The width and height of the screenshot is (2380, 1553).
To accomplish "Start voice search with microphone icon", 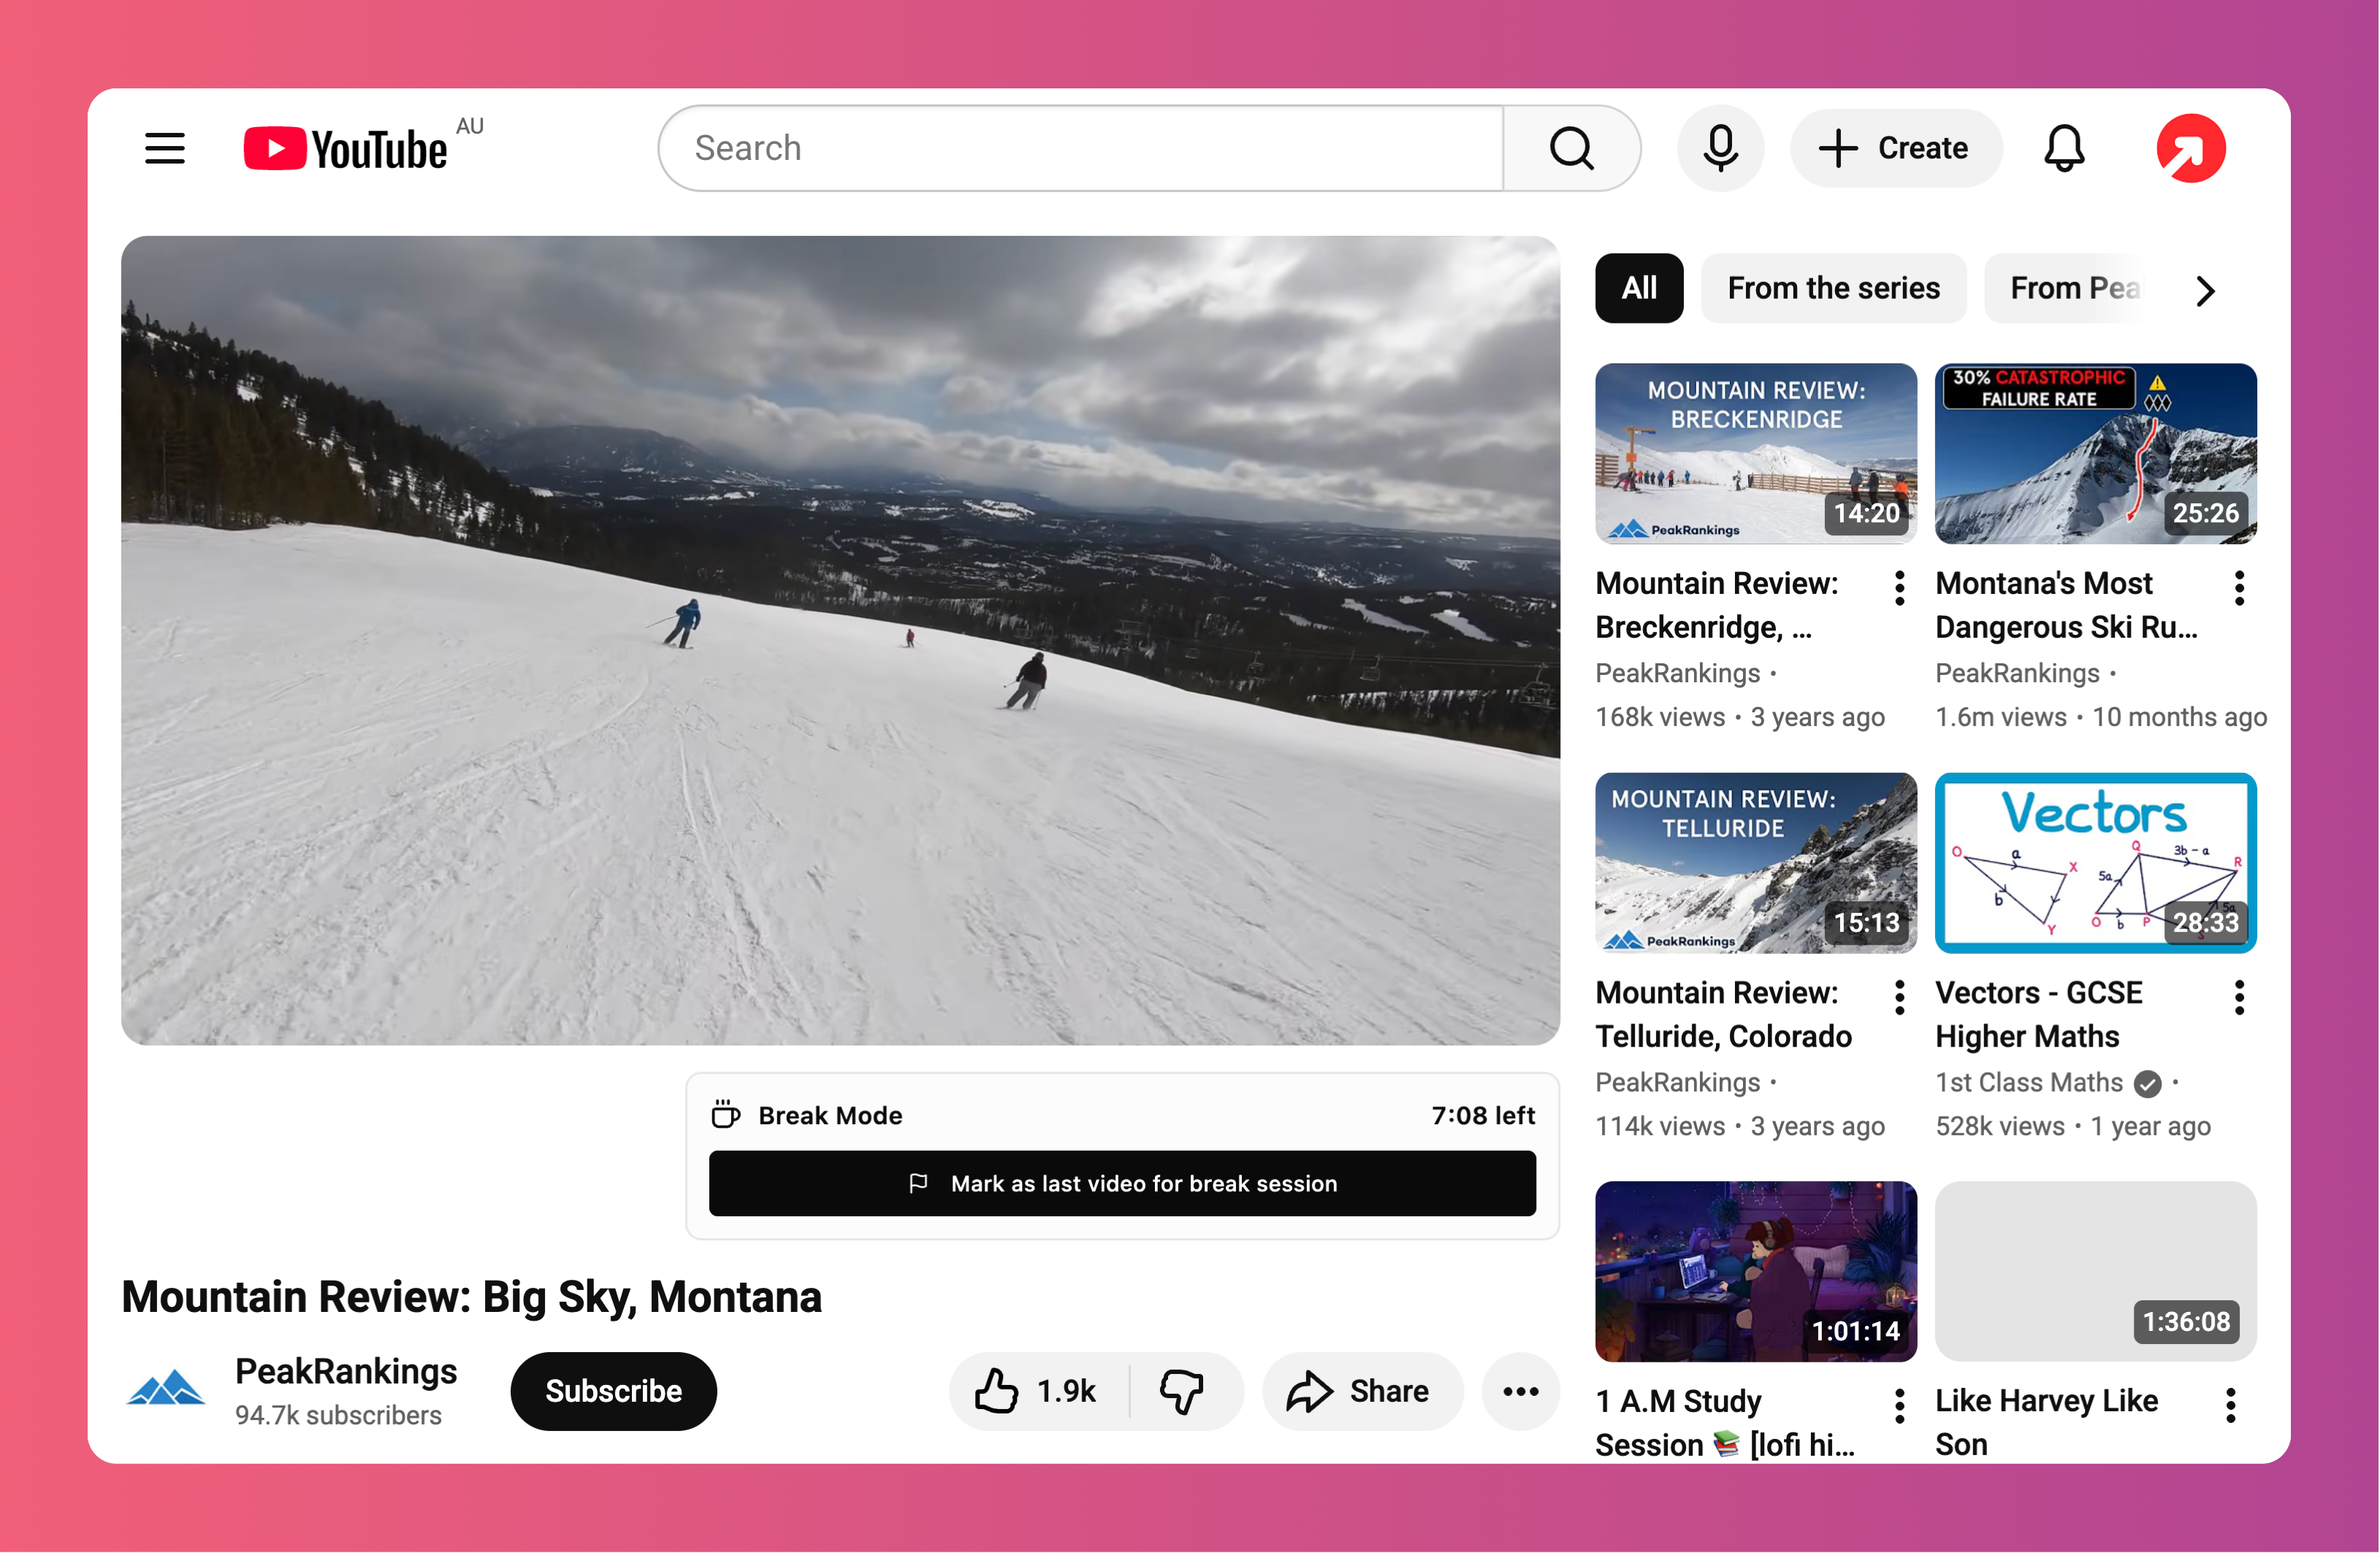I will (x=1720, y=148).
